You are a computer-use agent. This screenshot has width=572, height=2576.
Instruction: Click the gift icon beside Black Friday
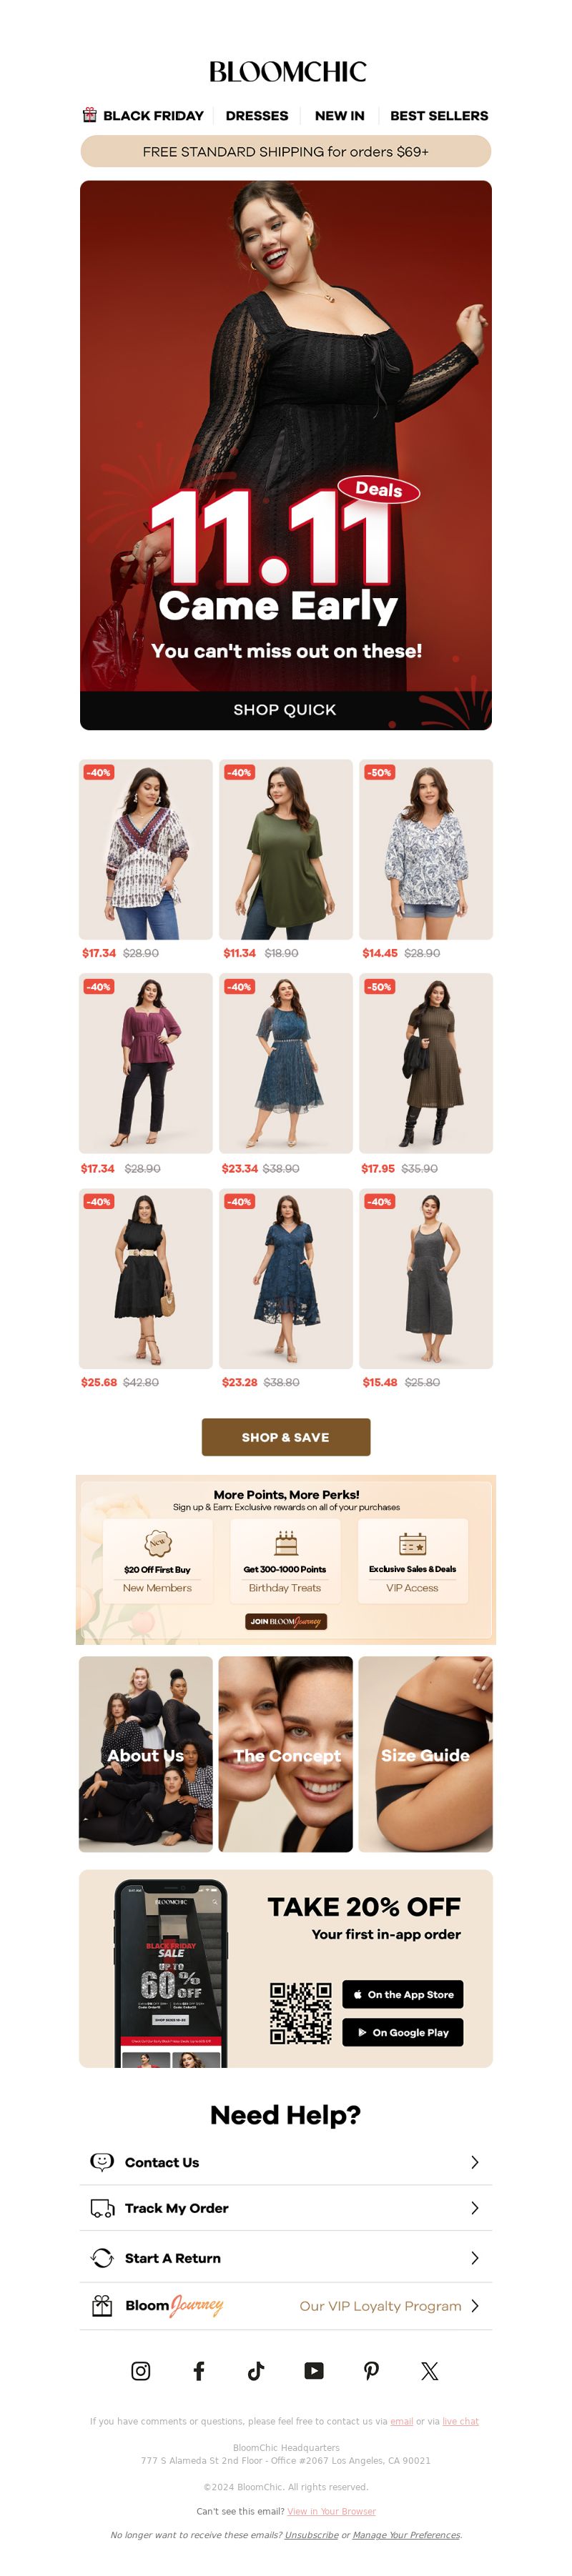[90, 115]
